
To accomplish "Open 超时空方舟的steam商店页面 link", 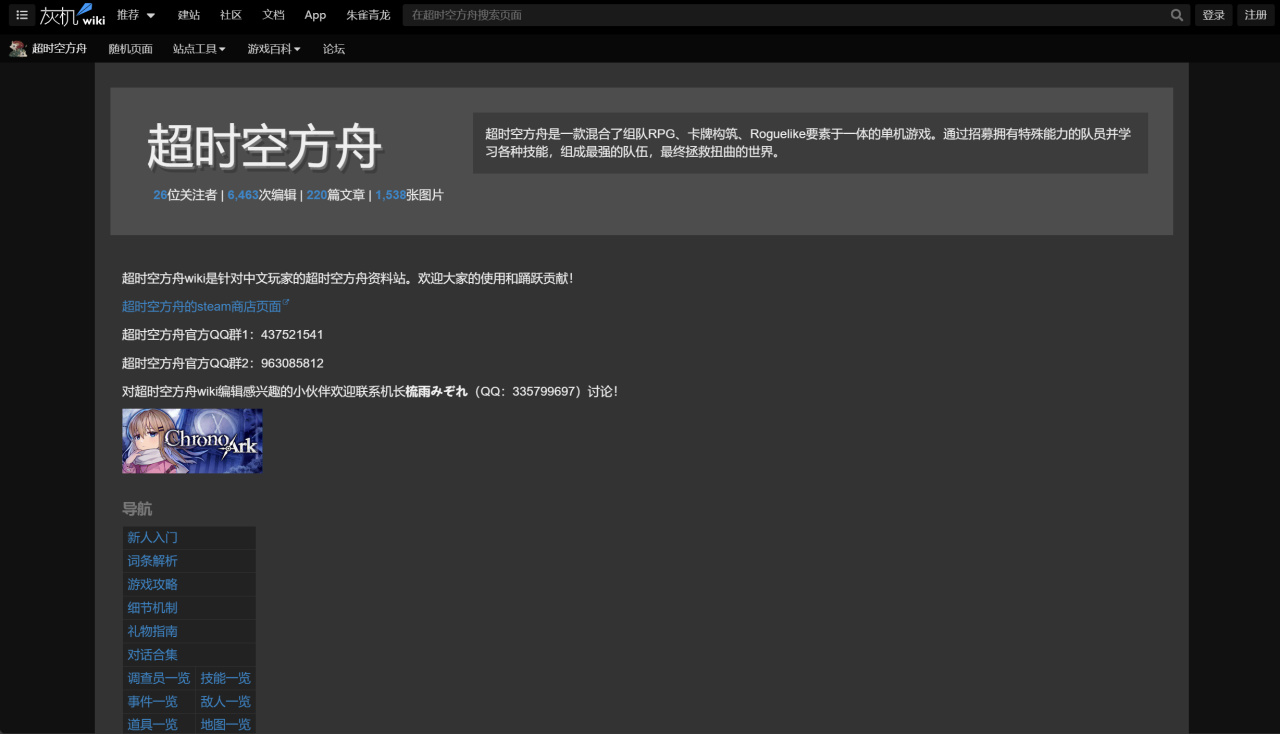I will 202,307.
